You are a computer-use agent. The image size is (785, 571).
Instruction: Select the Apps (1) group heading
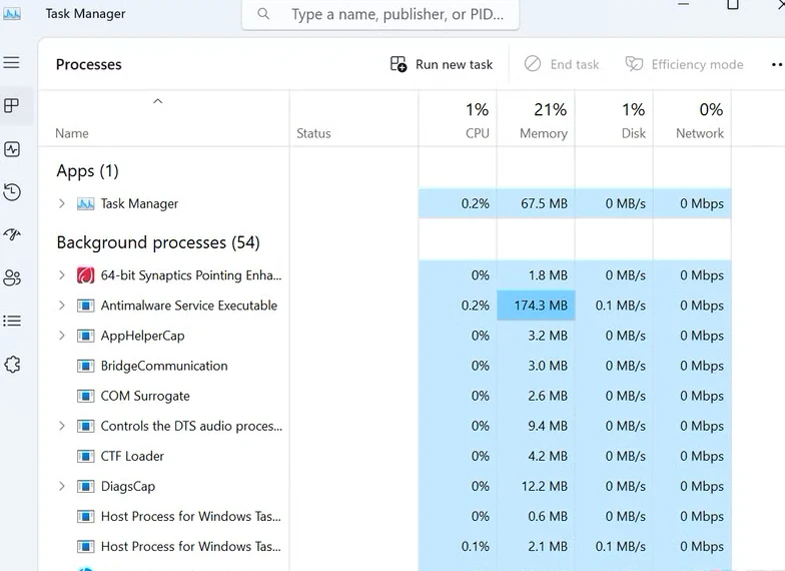click(x=88, y=171)
